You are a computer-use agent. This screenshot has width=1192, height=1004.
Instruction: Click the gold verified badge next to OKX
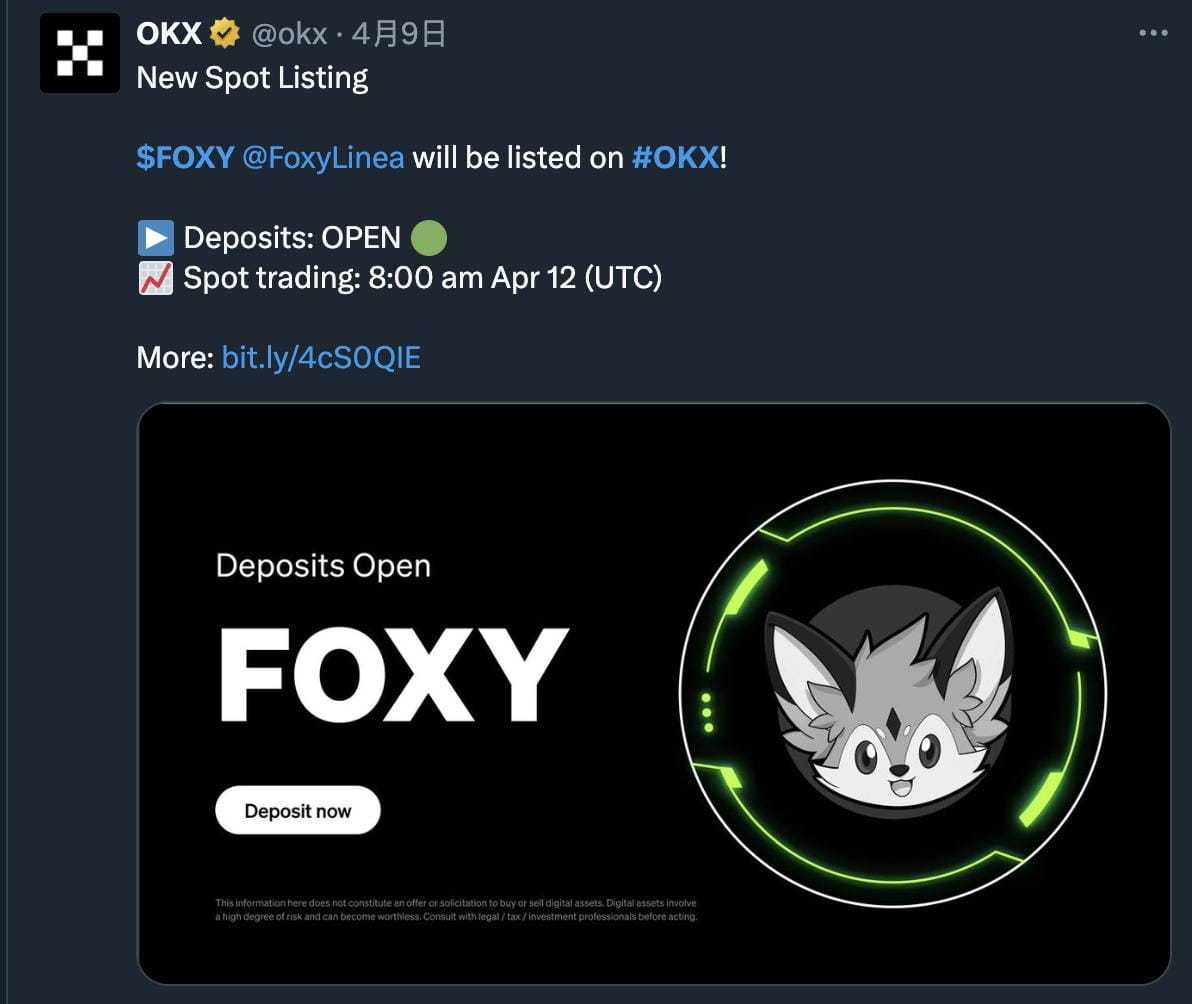[224, 33]
